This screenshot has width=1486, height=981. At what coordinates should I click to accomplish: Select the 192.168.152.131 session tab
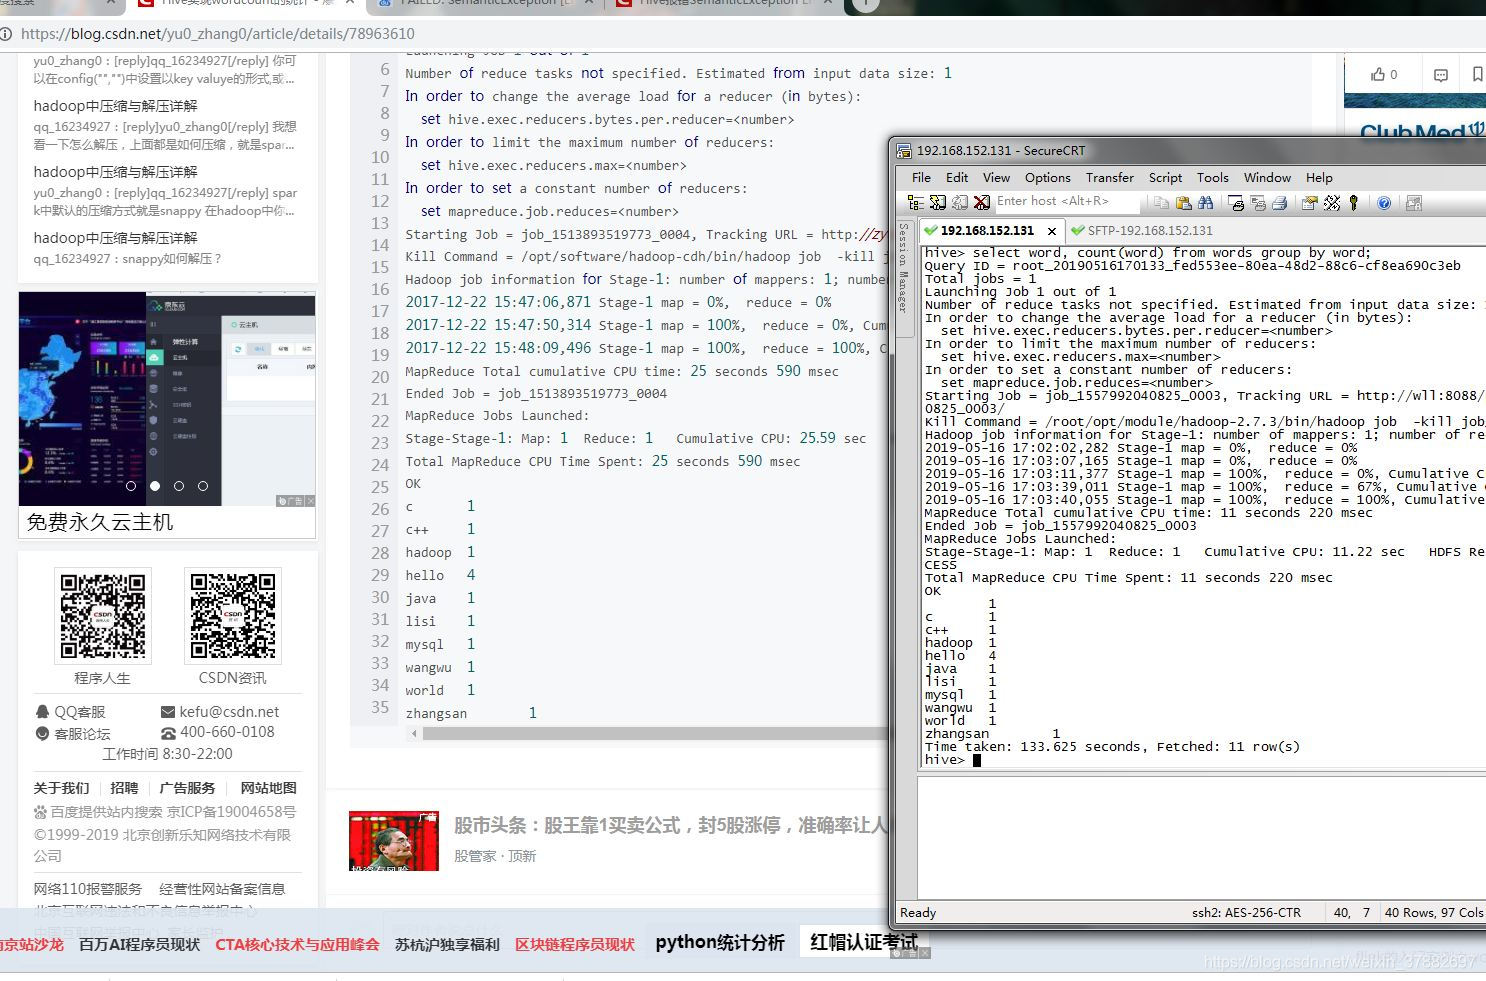click(x=987, y=230)
